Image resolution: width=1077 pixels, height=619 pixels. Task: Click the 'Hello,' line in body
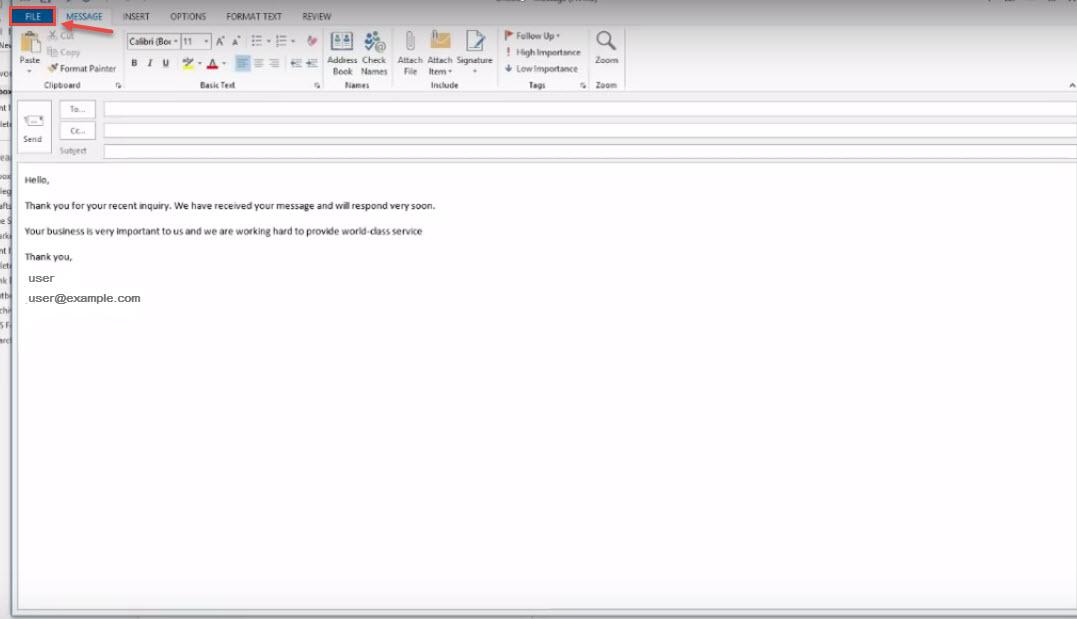coord(37,180)
